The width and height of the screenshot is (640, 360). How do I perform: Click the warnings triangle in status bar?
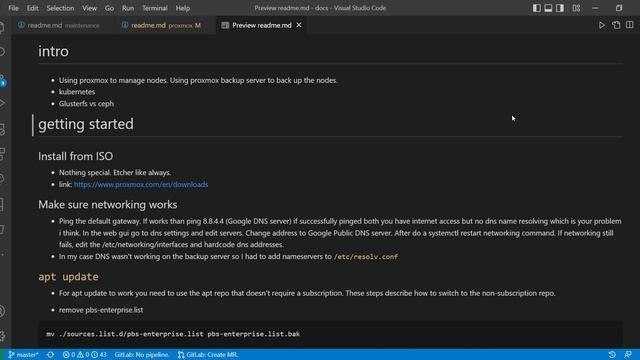[x=80, y=355]
